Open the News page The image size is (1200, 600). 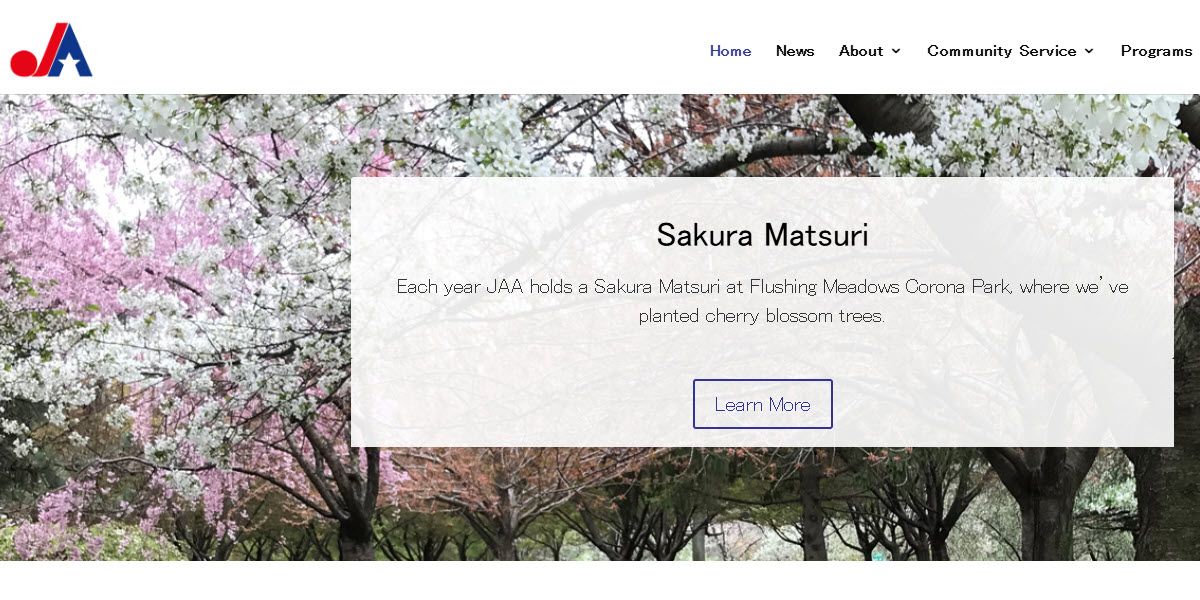795,51
